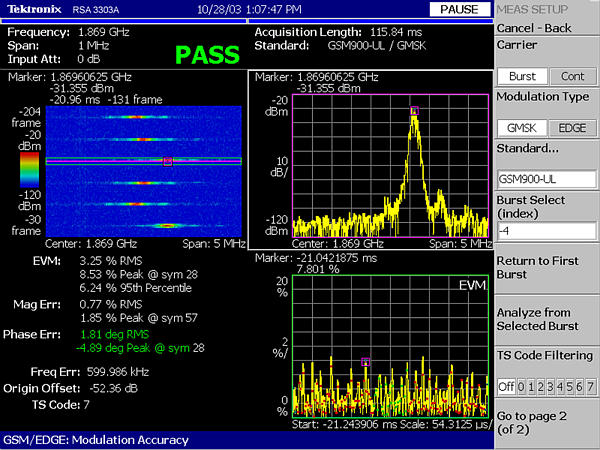Click the Burst Select index field
This screenshot has width=600, height=450.
pyautogui.click(x=546, y=231)
